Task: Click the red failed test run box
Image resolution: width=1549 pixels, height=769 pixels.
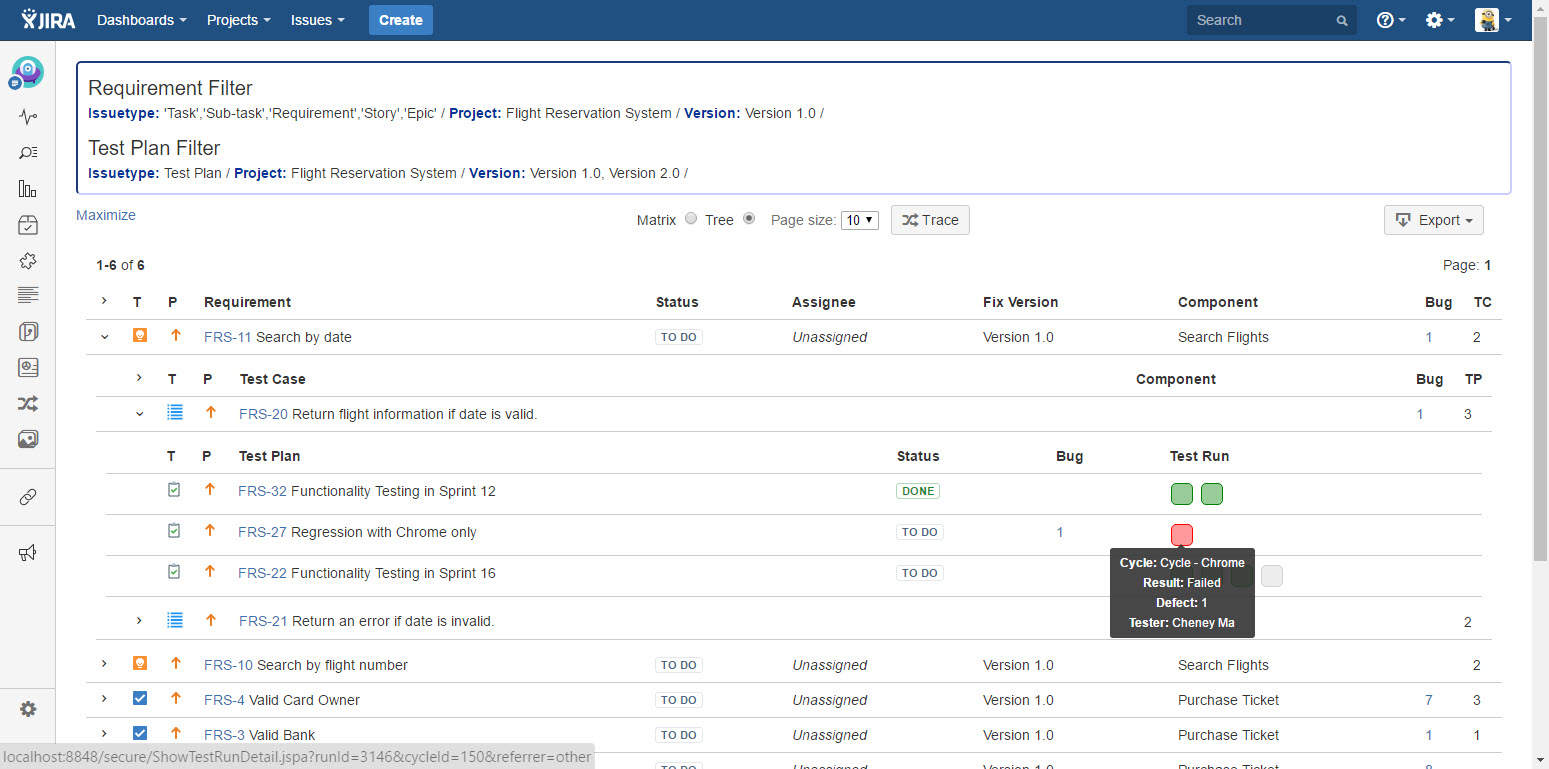Action: [1181, 534]
